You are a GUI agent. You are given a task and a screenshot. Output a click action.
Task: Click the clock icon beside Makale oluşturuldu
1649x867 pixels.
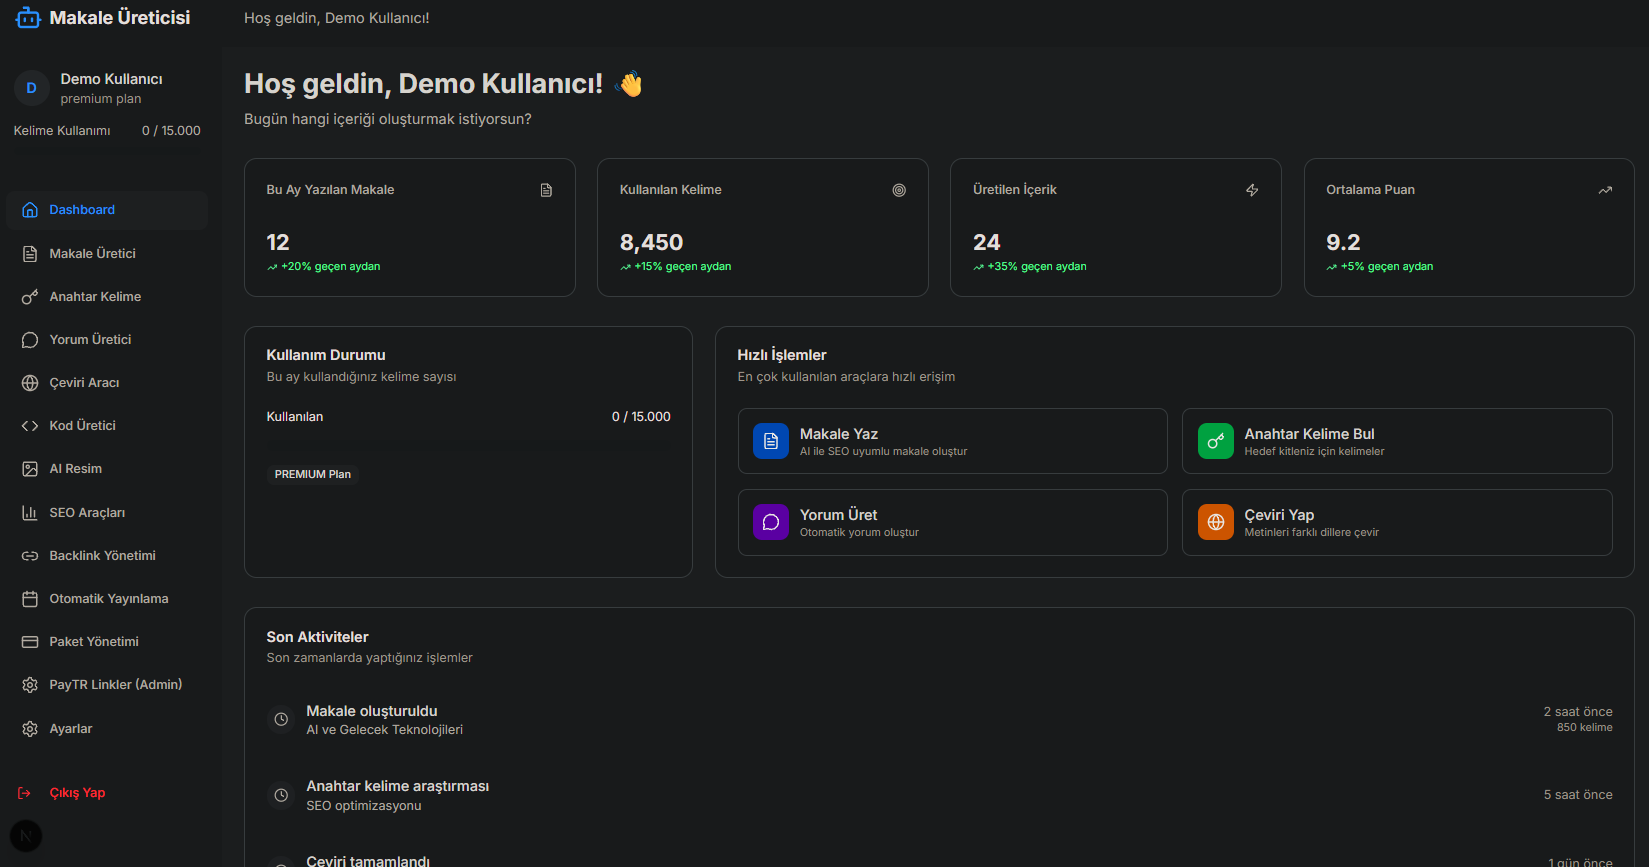pos(282,719)
